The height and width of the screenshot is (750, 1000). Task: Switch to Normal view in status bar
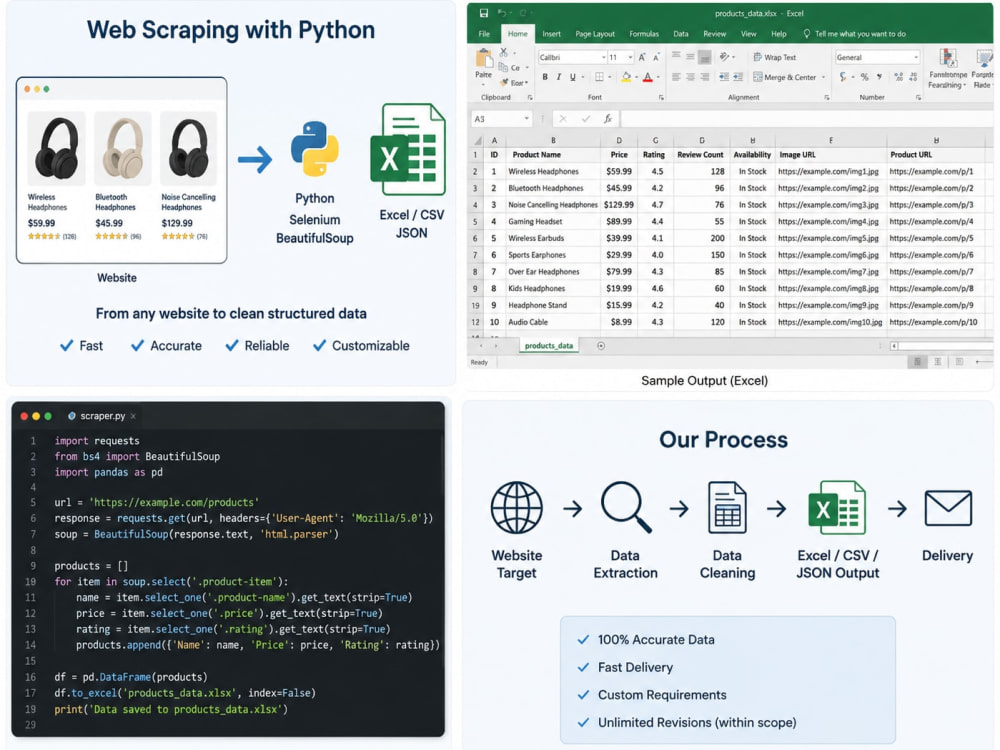pos(917,362)
